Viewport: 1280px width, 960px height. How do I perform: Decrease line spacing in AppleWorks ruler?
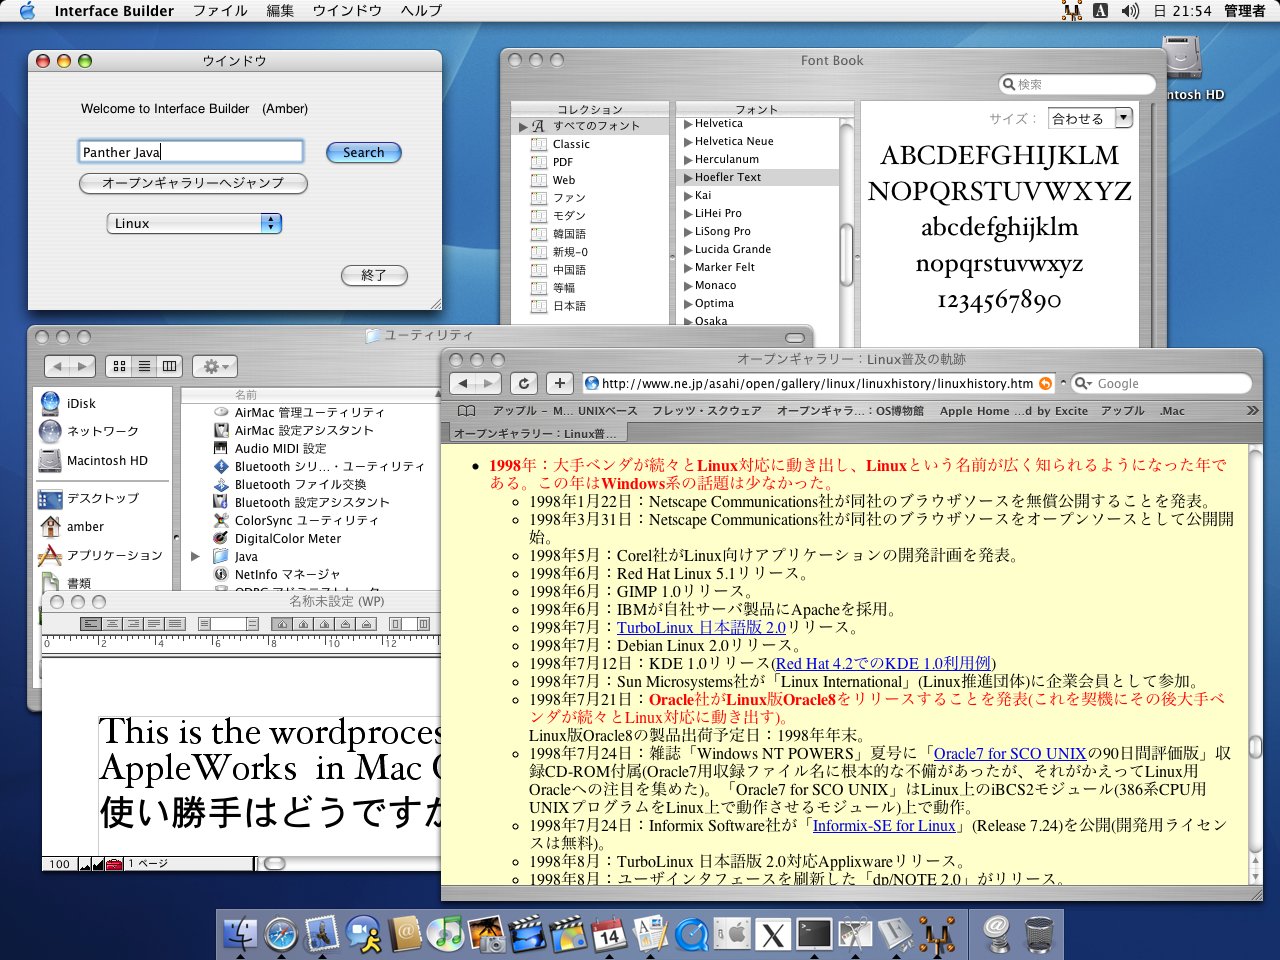(204, 624)
